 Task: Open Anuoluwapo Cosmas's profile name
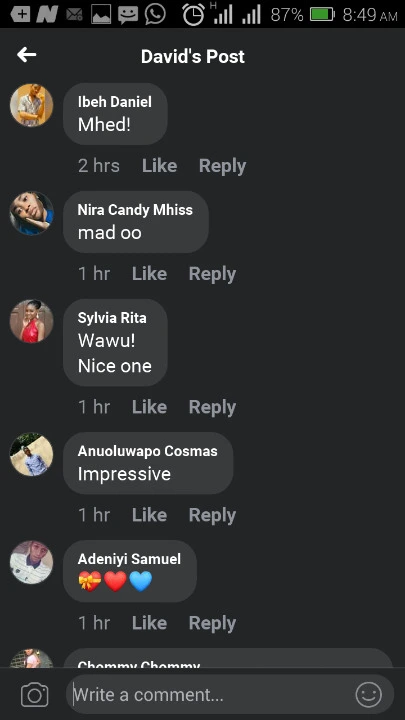coord(147,451)
